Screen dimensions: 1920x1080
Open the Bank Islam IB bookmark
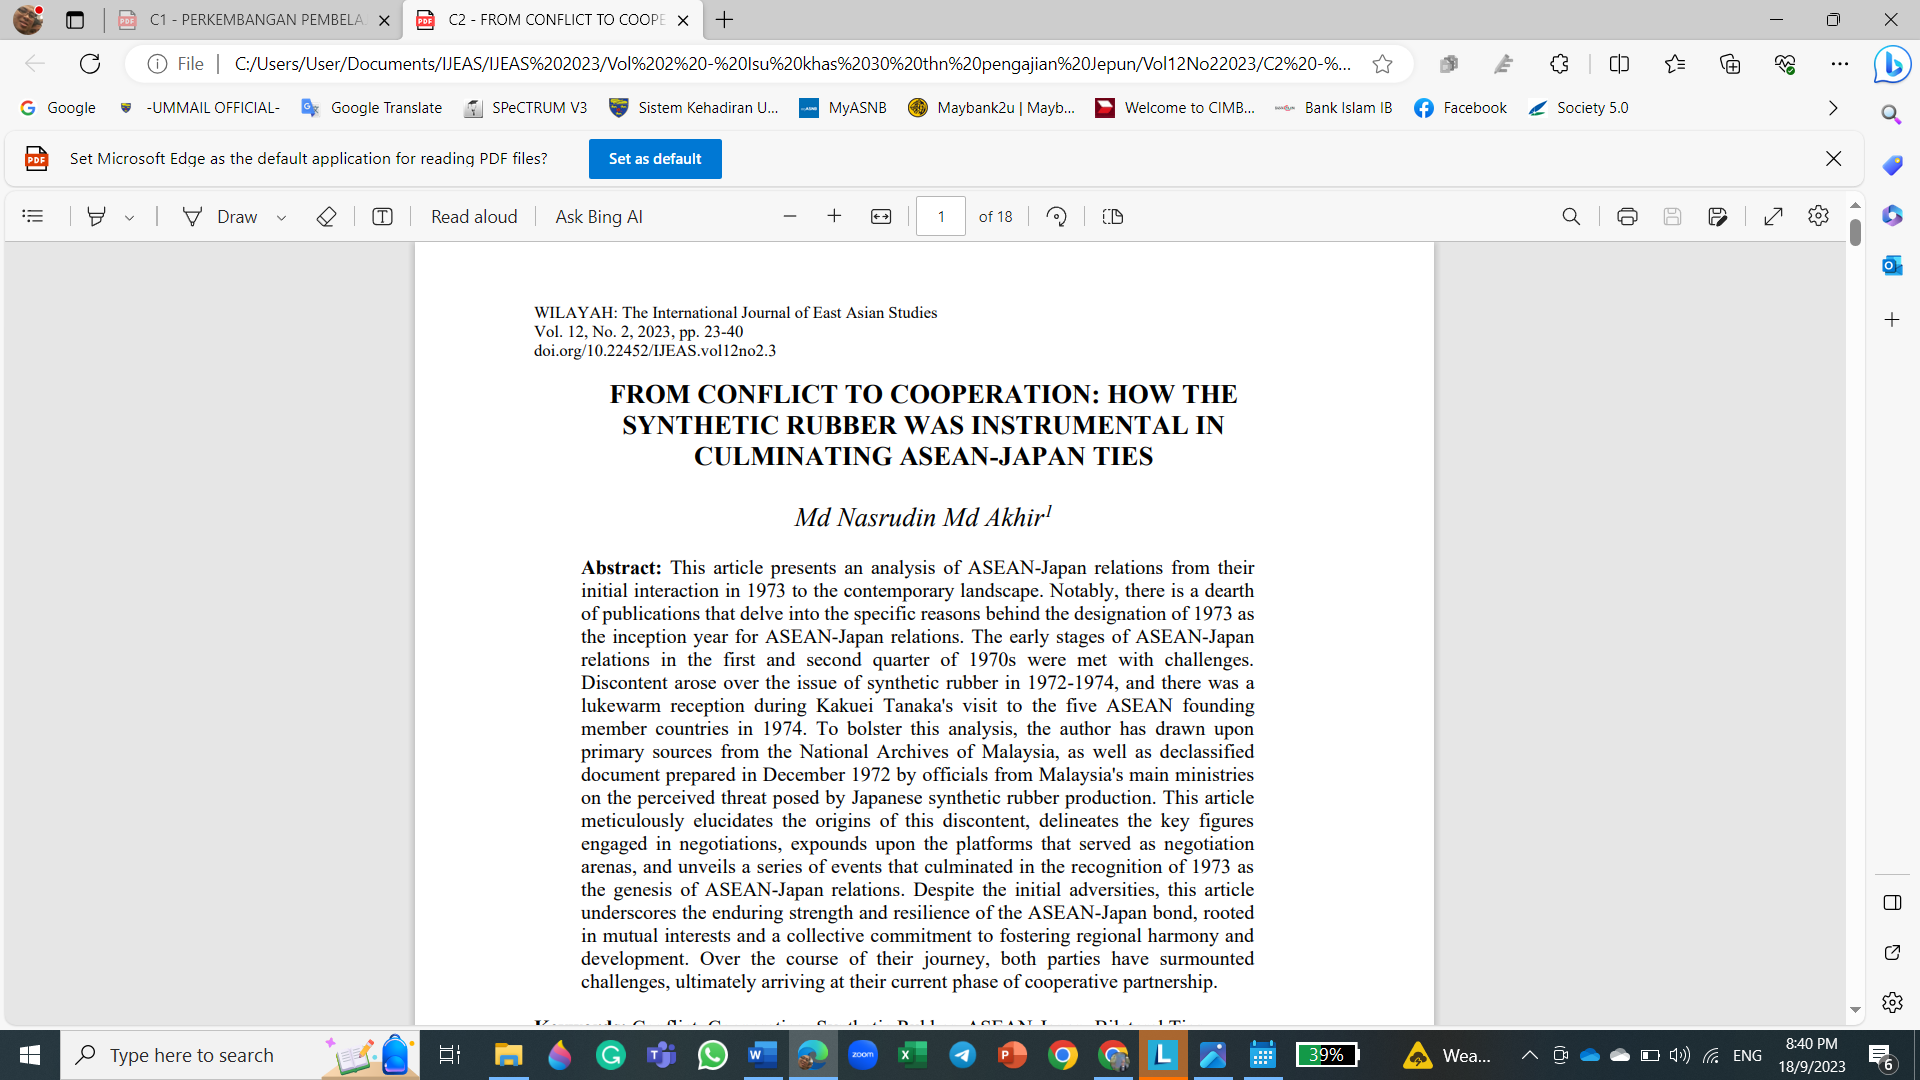pos(1333,108)
